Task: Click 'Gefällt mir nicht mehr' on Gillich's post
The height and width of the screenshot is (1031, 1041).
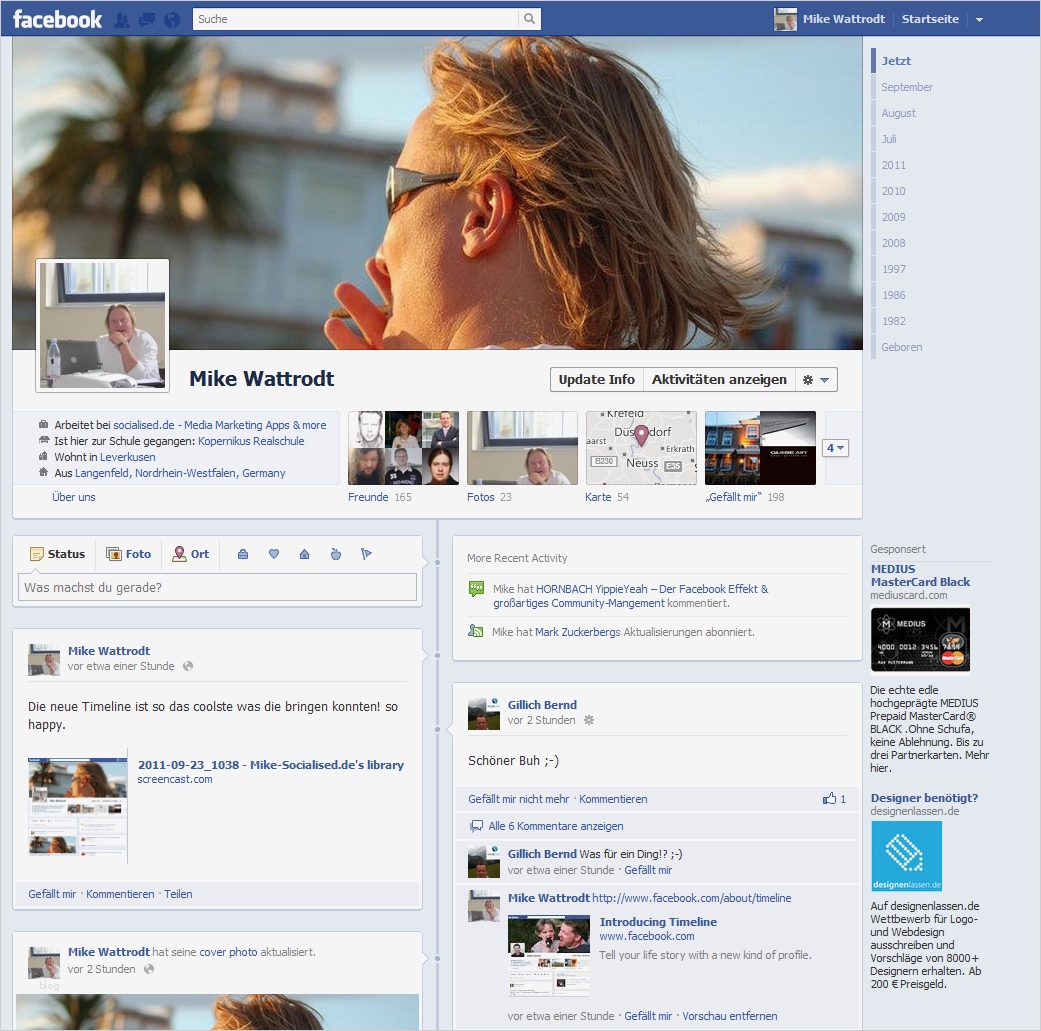Action: click(x=519, y=799)
